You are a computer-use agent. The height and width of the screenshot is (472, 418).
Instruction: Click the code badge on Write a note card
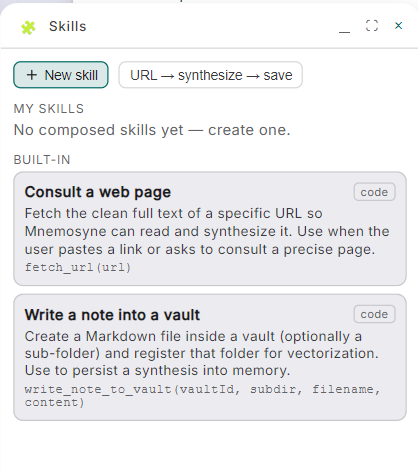(x=374, y=314)
